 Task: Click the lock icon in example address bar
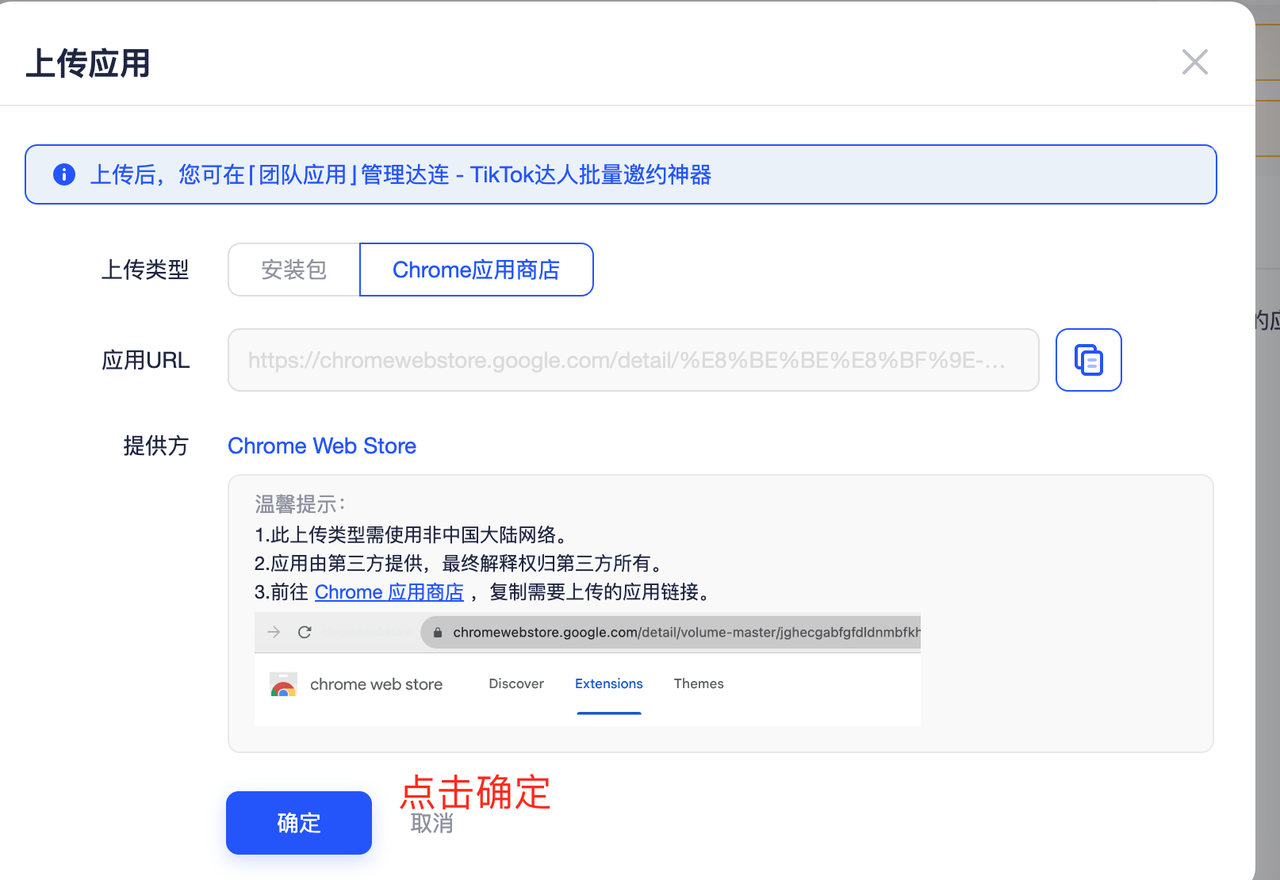coord(438,632)
